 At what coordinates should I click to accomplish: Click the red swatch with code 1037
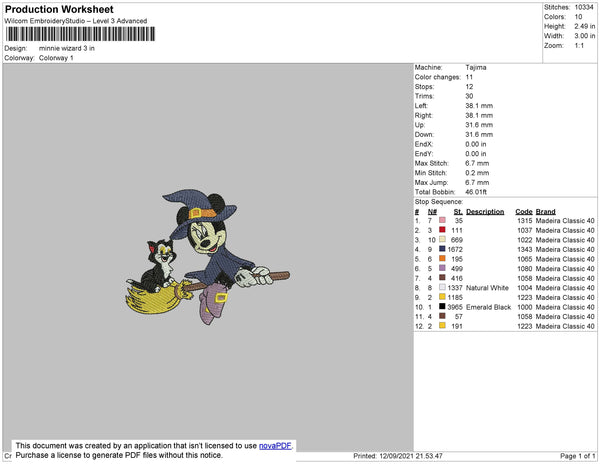pyautogui.click(x=442, y=230)
